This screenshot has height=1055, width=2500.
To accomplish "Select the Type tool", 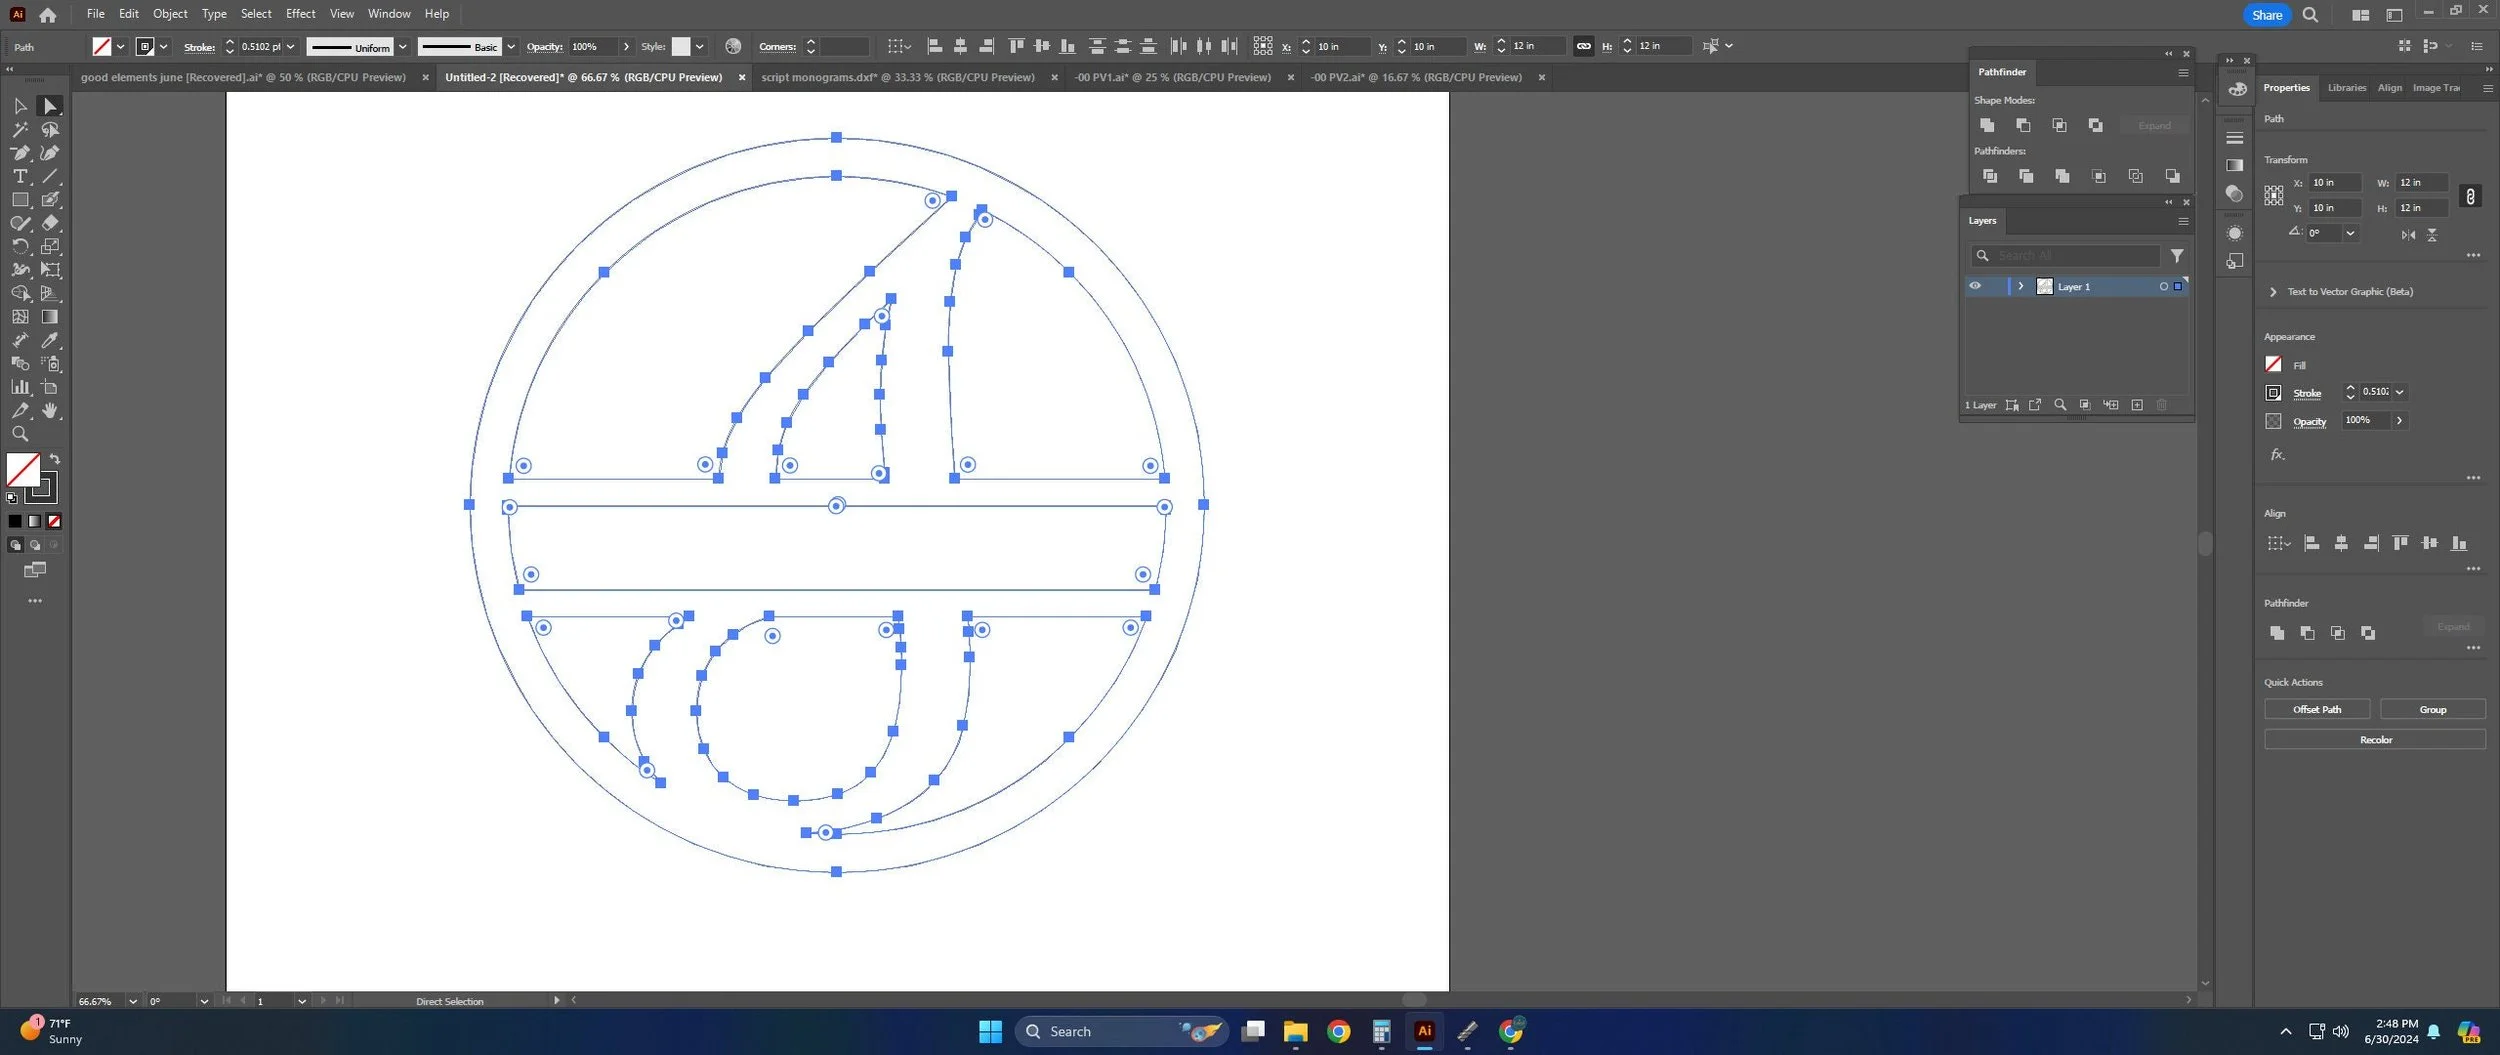I will pos(20,176).
